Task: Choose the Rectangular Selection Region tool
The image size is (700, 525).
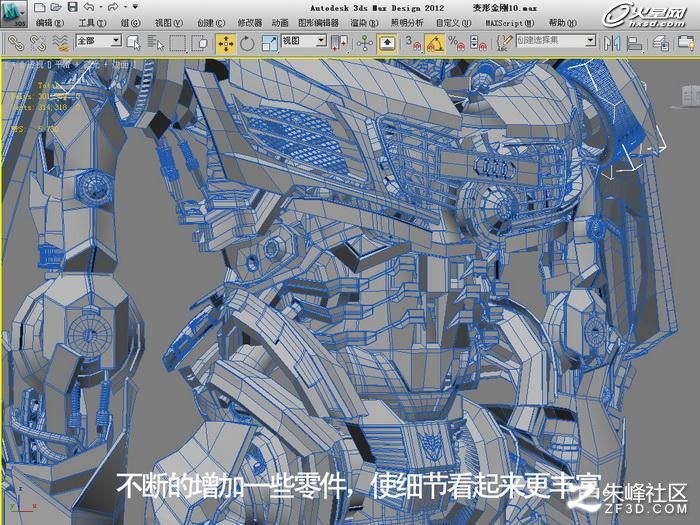Action: point(178,43)
